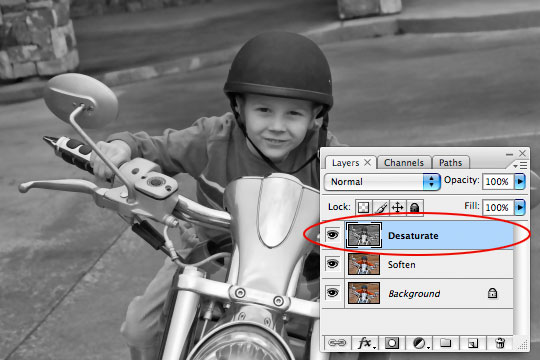Create a new layer group folder
The image size is (540, 360).
(x=446, y=342)
